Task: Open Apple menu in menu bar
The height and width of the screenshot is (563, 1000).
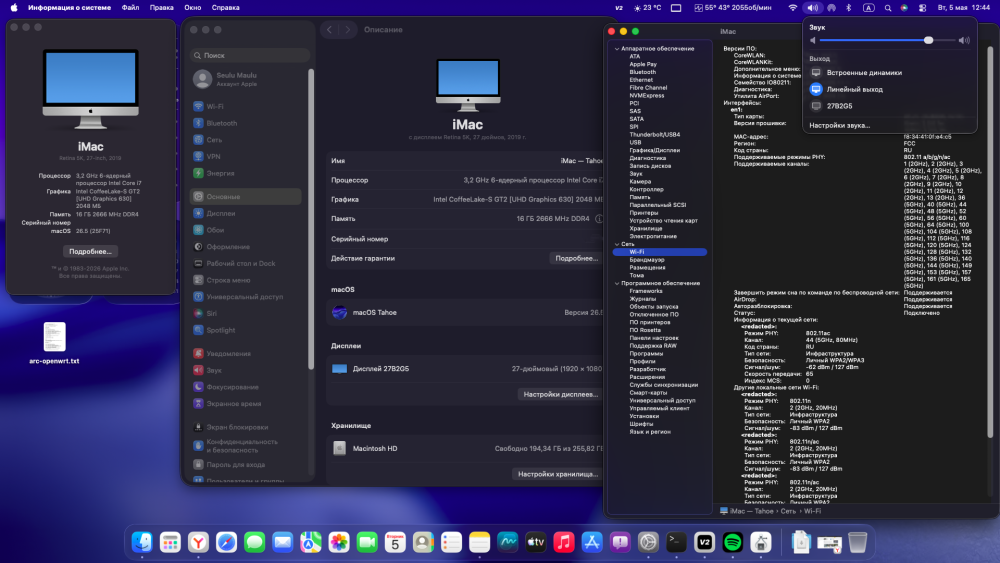Action: [x=14, y=8]
